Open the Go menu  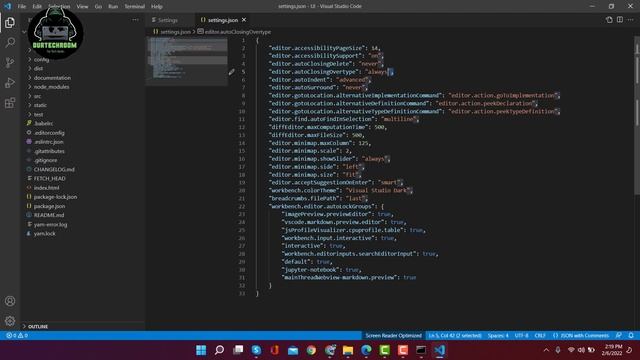pyautogui.click(x=98, y=6)
